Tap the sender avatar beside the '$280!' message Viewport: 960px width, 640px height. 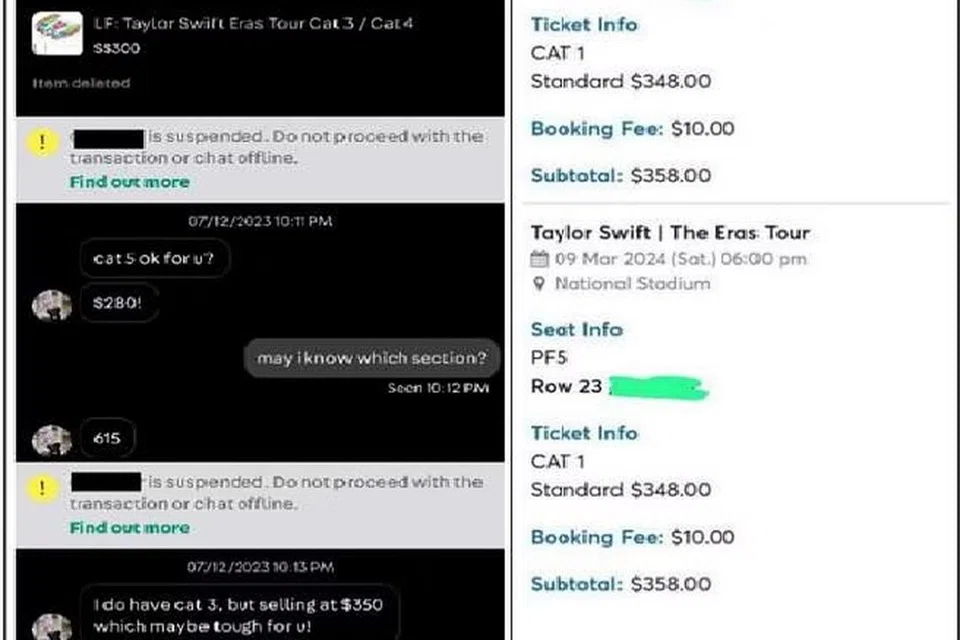(x=51, y=305)
